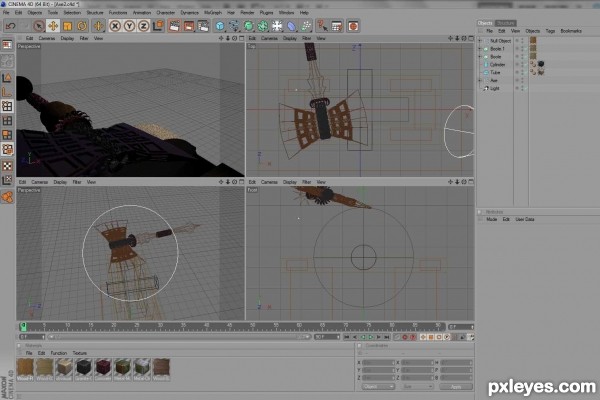The width and height of the screenshot is (600, 400).
Task: Expand the Boole.1 tree item
Action: pos(480,49)
